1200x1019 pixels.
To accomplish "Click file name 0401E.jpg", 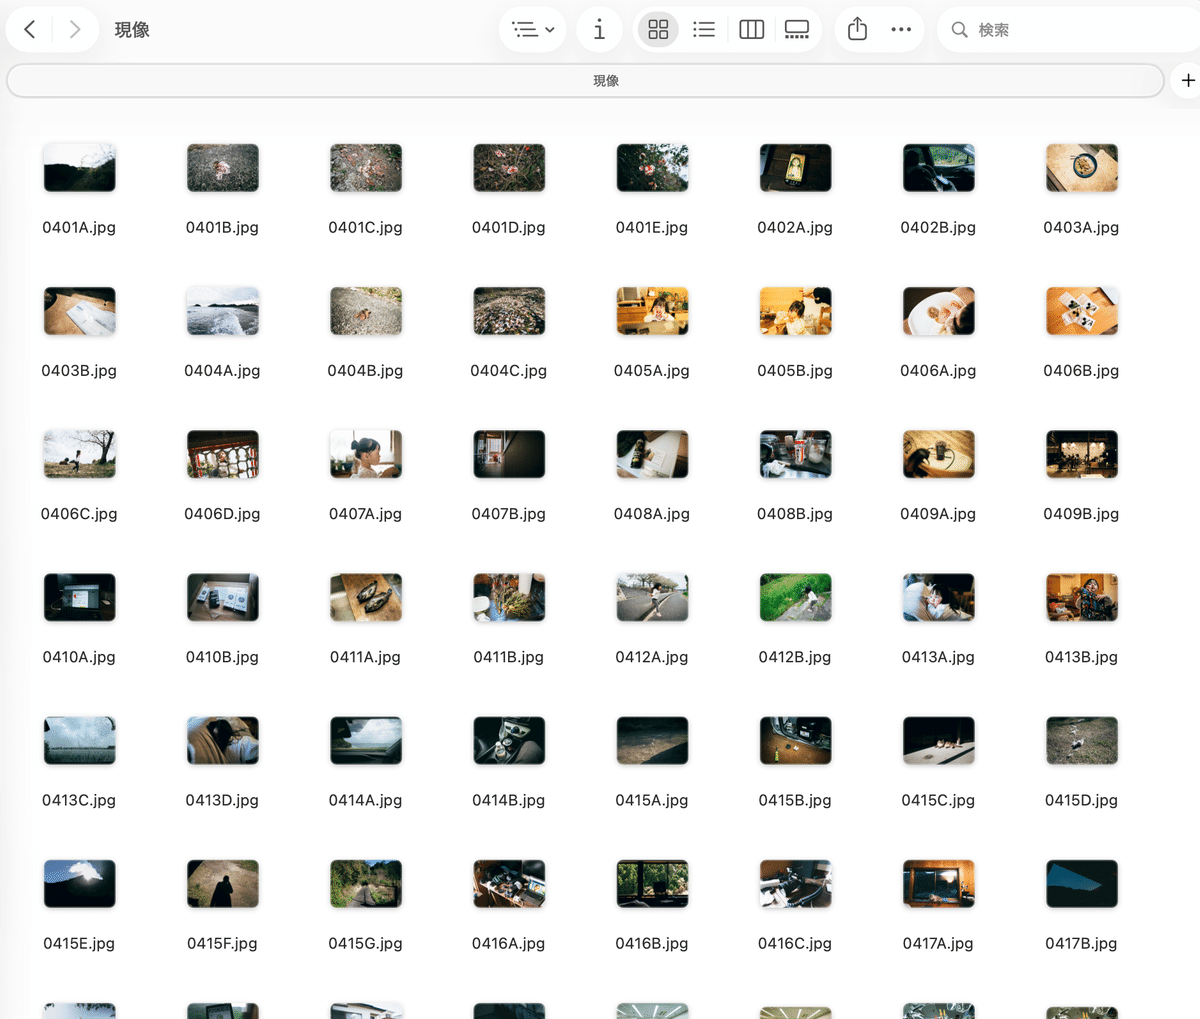I will (x=652, y=227).
